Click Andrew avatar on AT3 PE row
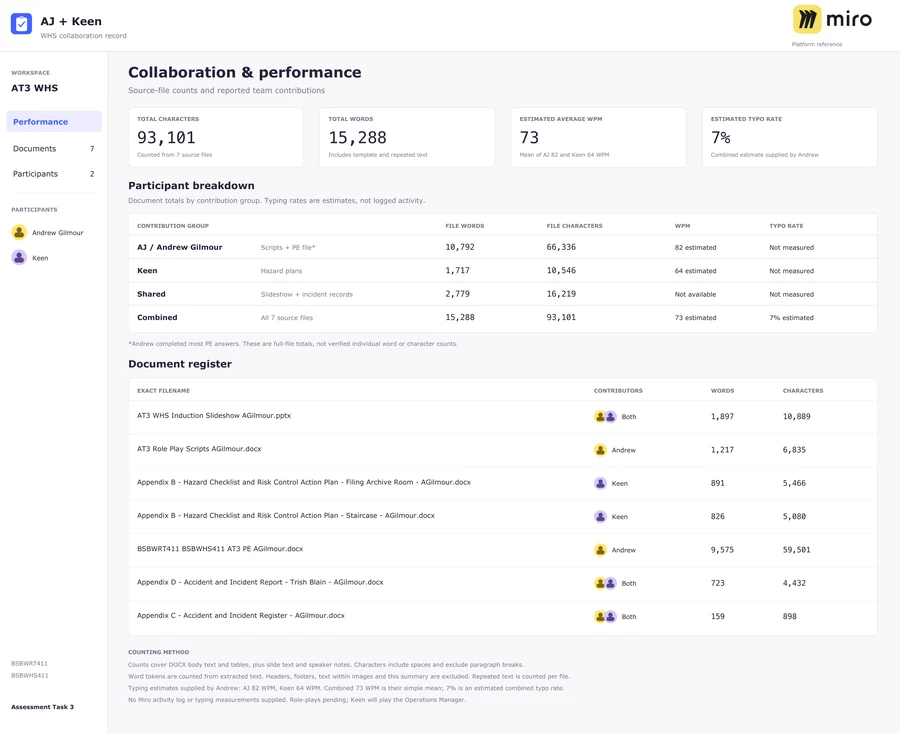Image resolution: width=900 pixels, height=734 pixels. click(600, 550)
